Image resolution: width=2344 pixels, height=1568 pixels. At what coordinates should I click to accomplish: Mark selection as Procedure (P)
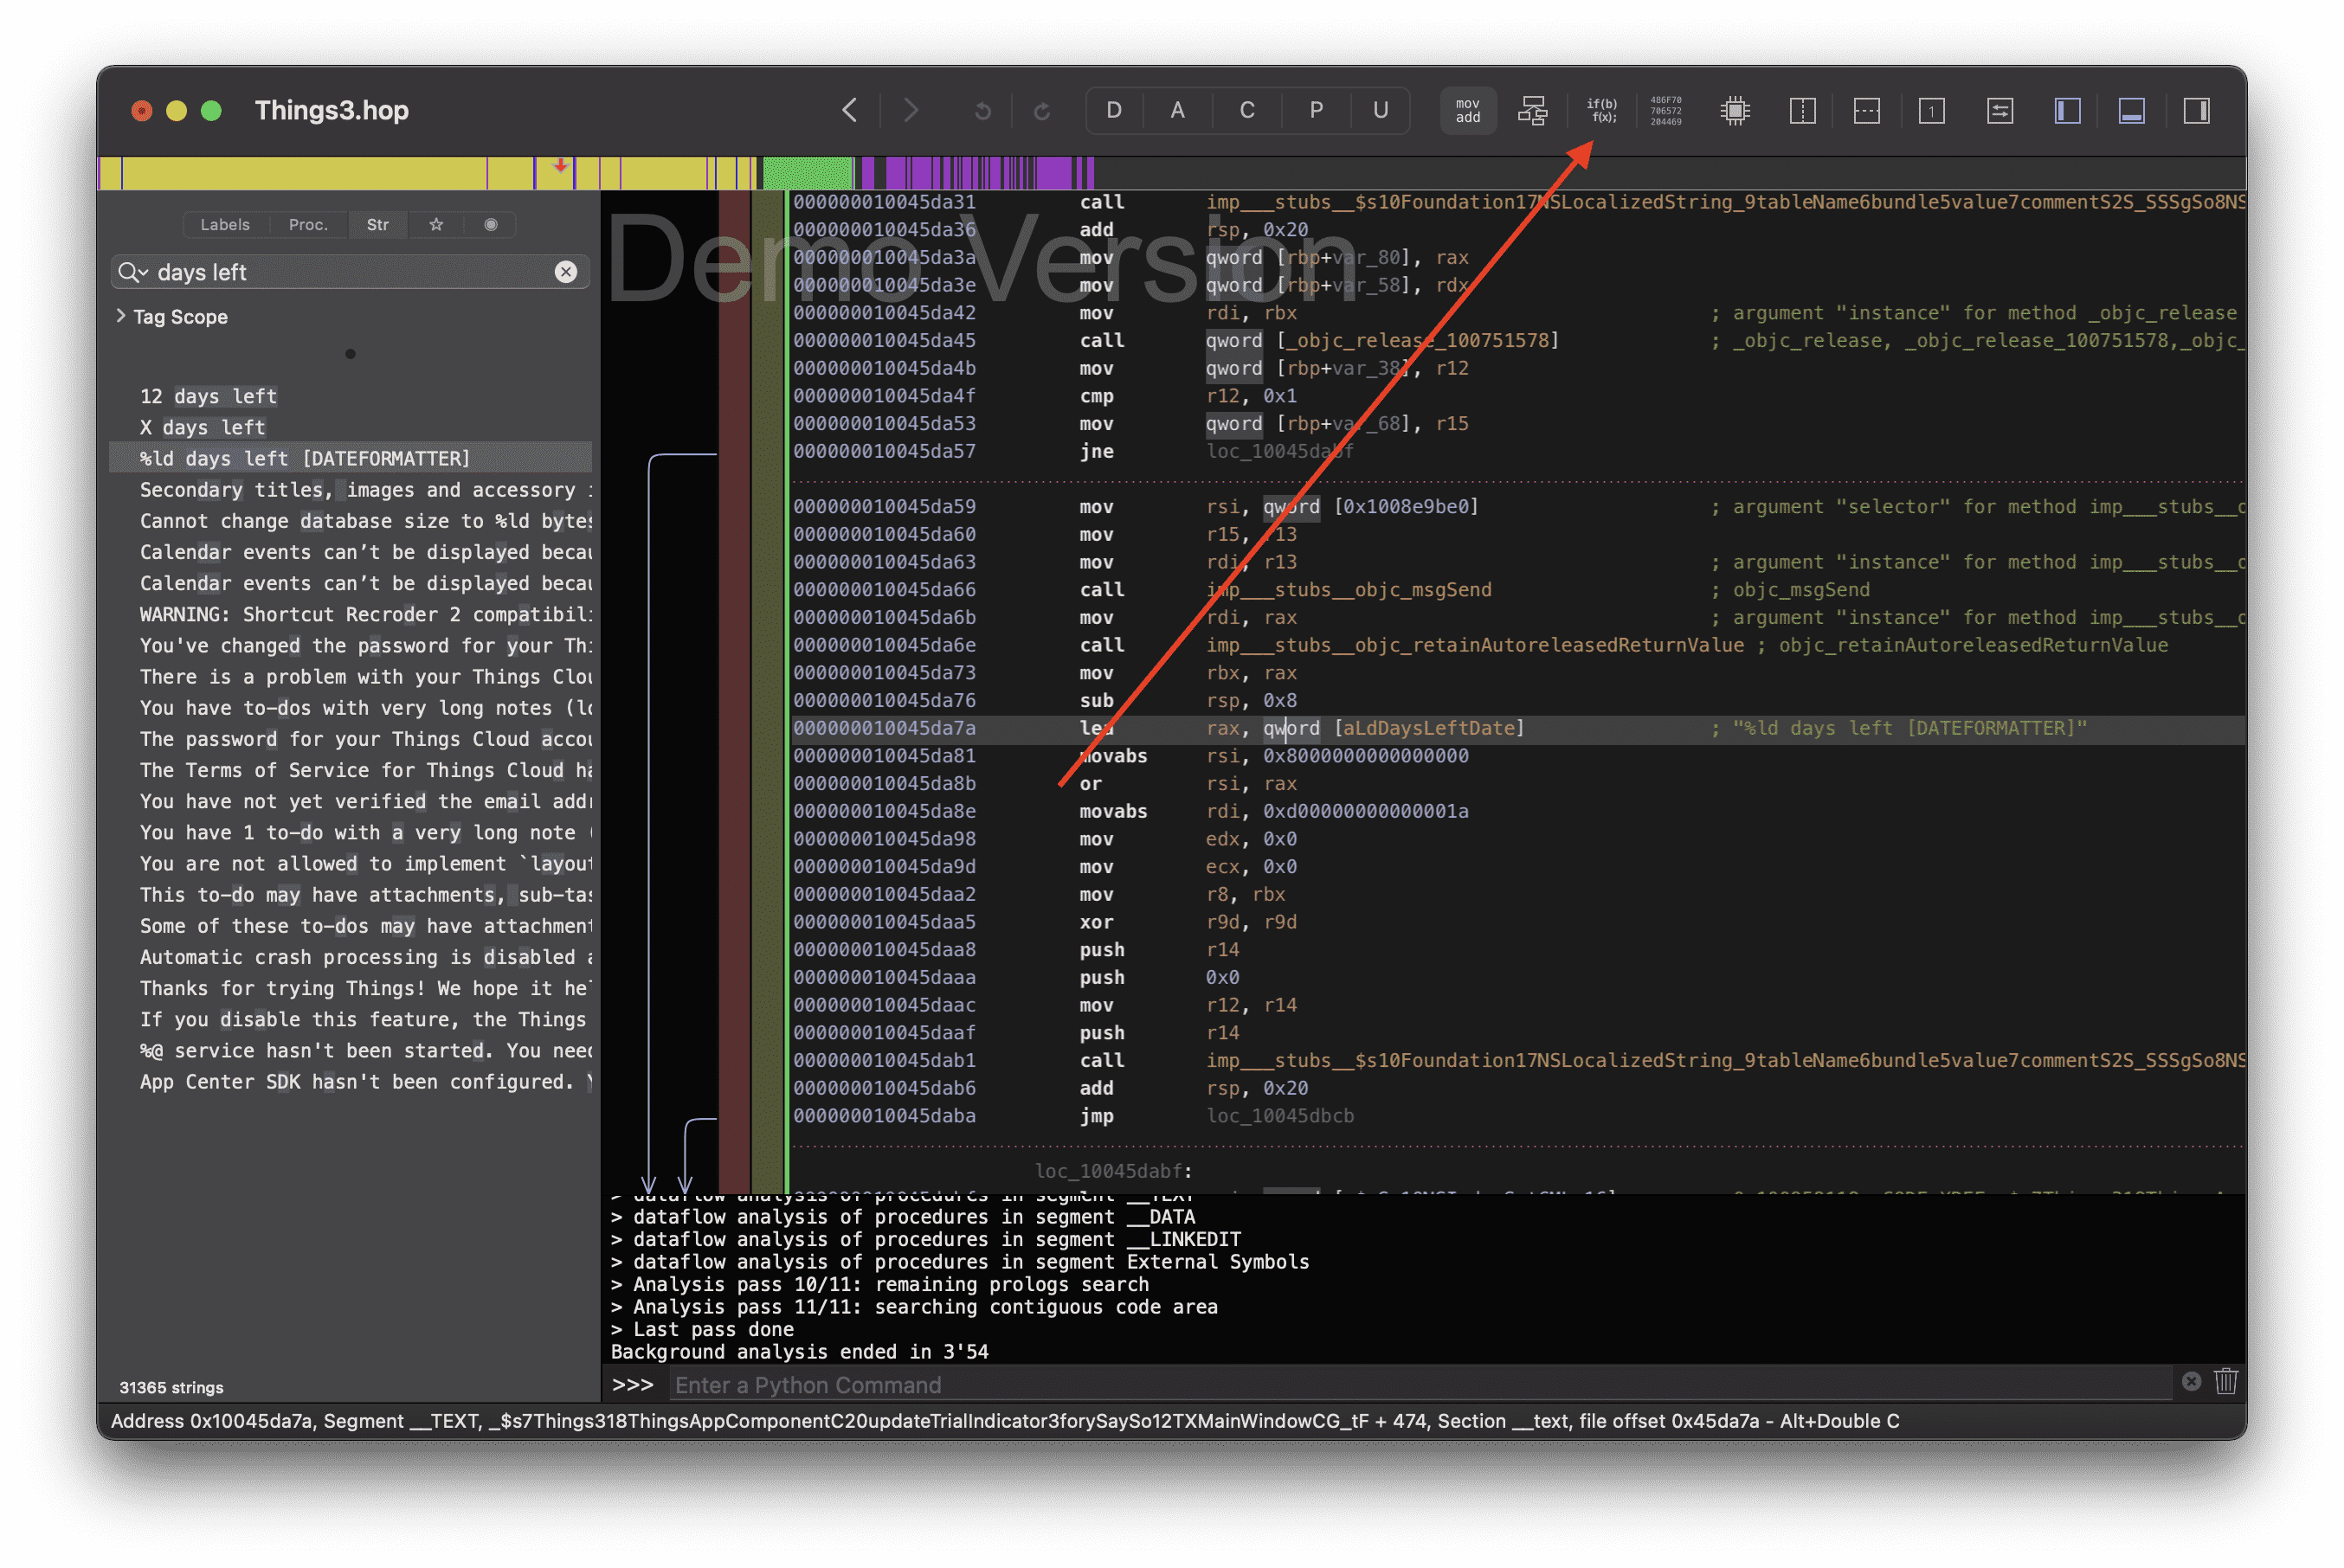(1315, 110)
